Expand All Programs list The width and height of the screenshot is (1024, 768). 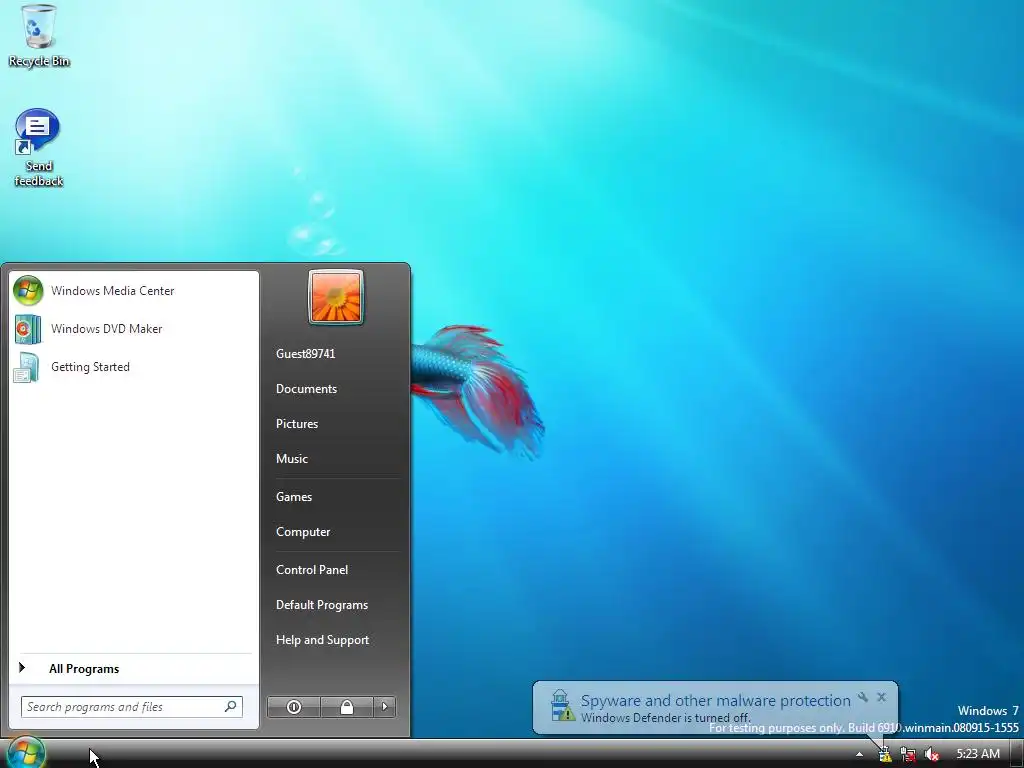(x=134, y=669)
